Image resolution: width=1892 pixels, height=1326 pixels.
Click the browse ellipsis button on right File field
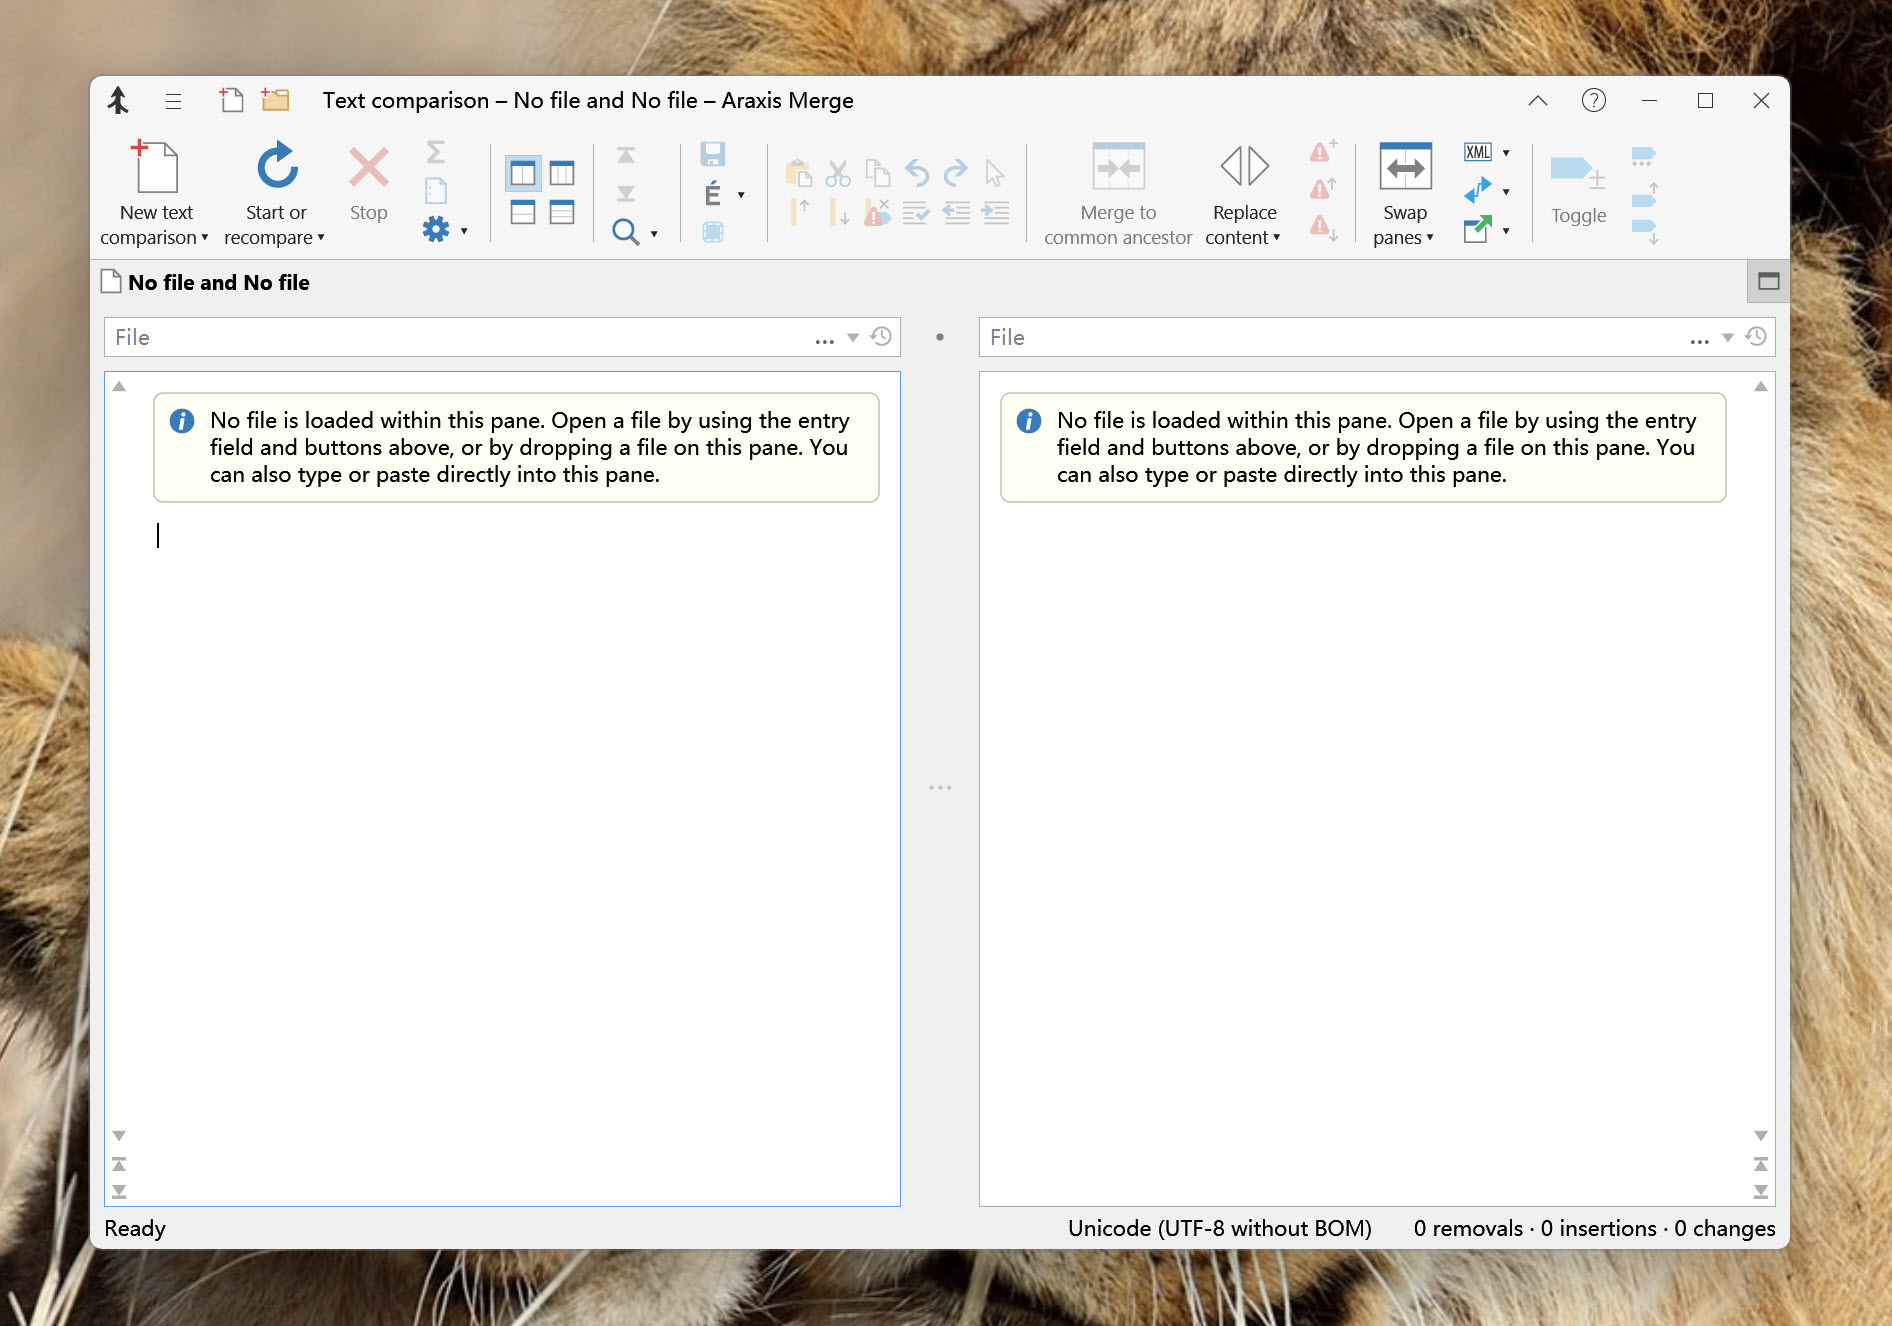click(1699, 339)
